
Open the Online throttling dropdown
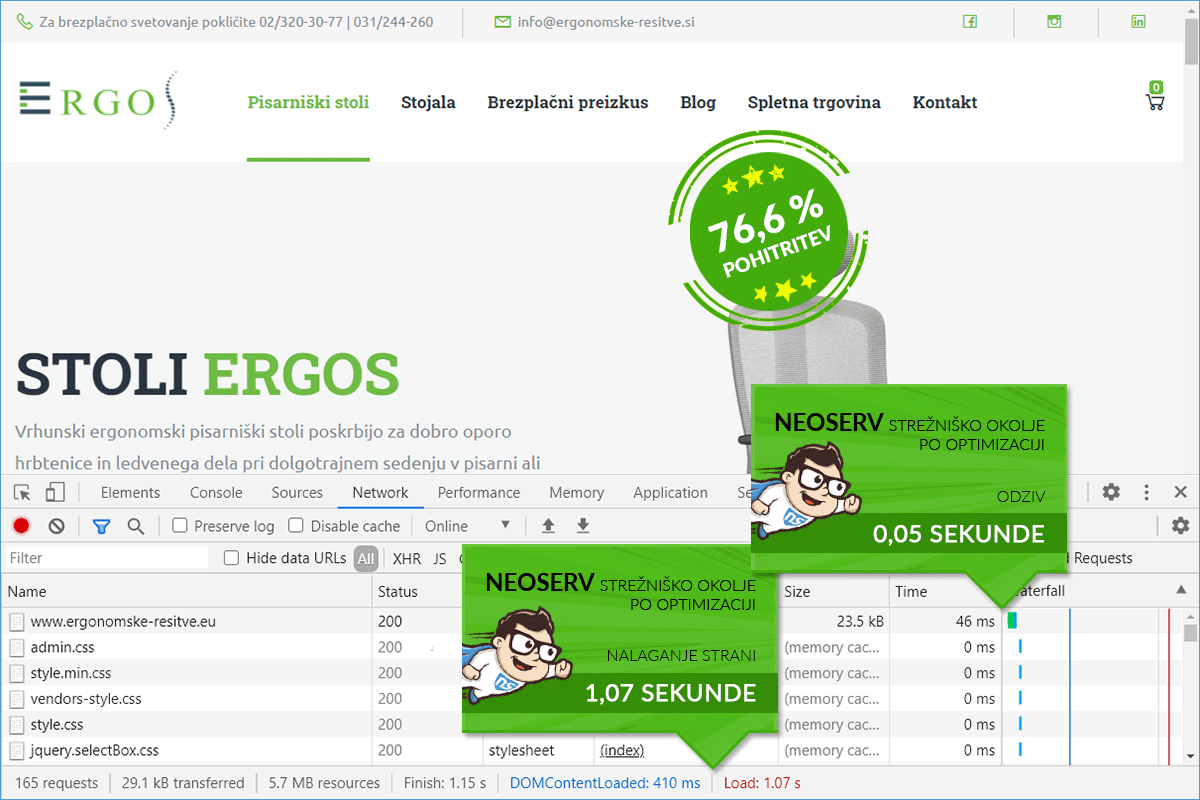point(467,526)
